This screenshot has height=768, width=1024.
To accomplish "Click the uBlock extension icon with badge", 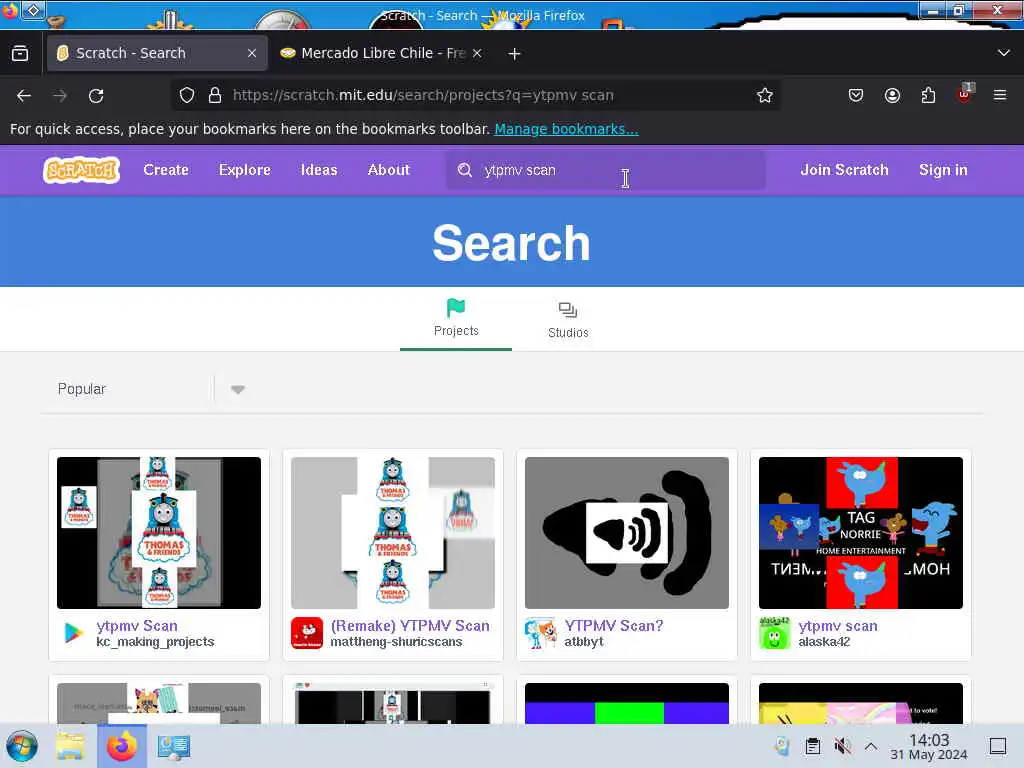I will coord(965,94).
